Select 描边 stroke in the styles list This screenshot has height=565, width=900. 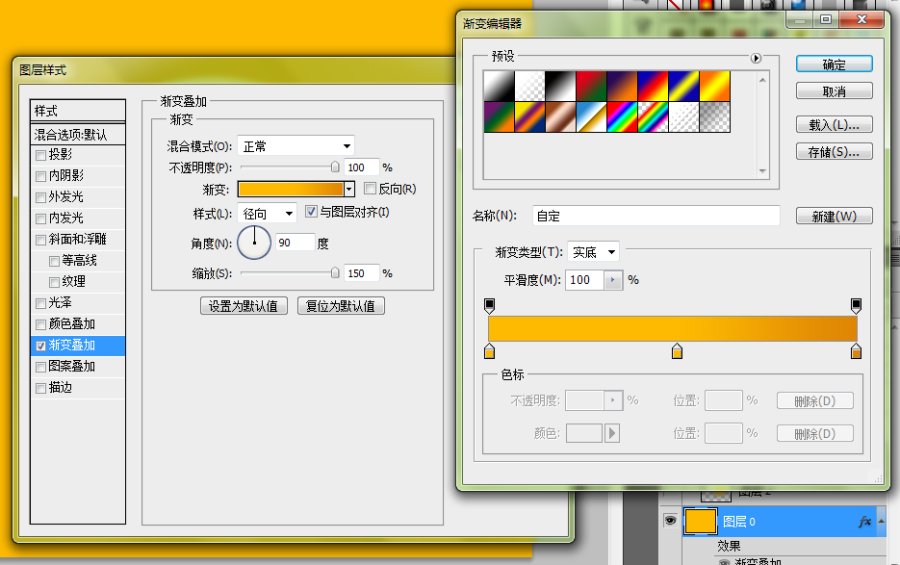60,387
